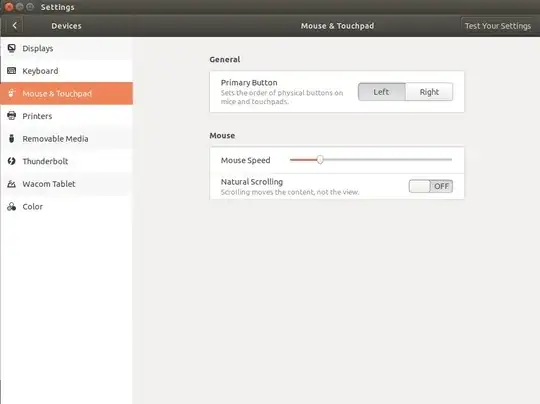The width and height of the screenshot is (540, 404).
Task: Click the Mouse Speed slider handle
Action: [320, 159]
